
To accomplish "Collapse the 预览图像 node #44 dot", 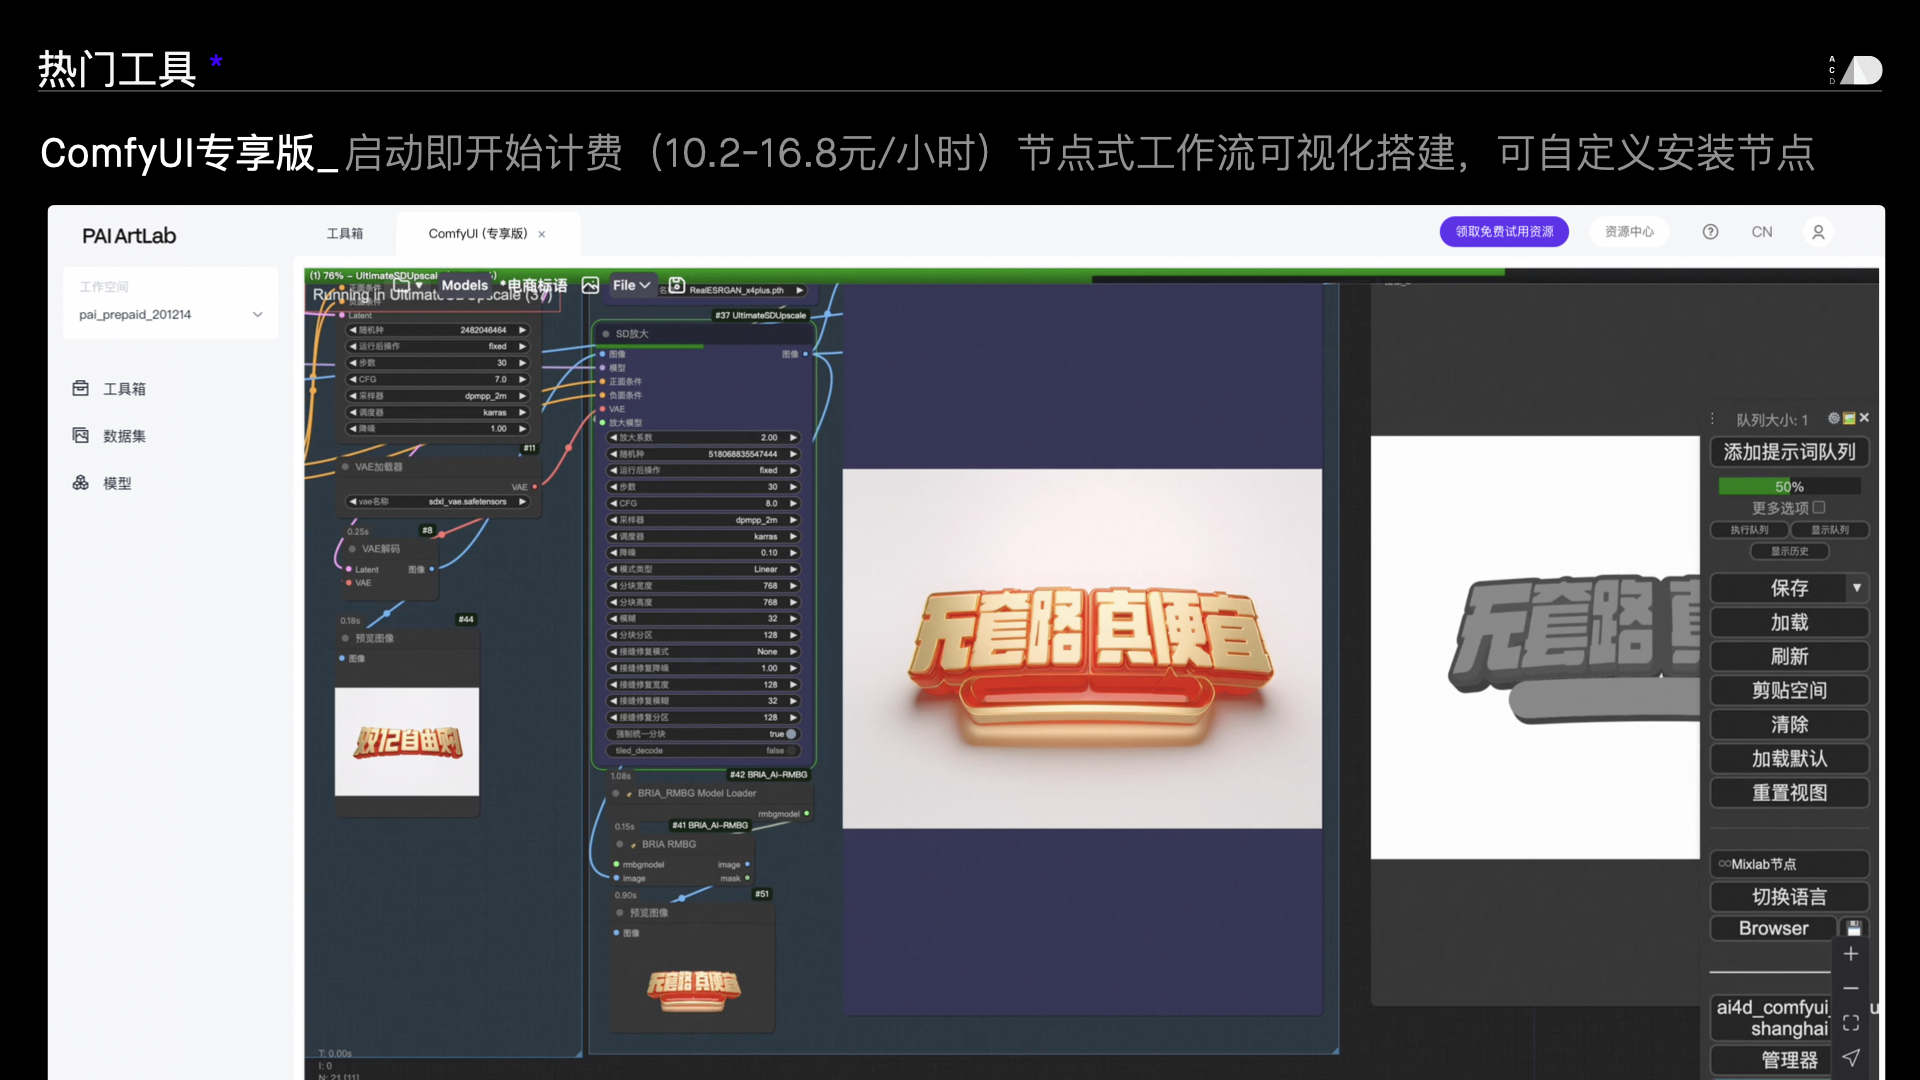I will pyautogui.click(x=346, y=638).
